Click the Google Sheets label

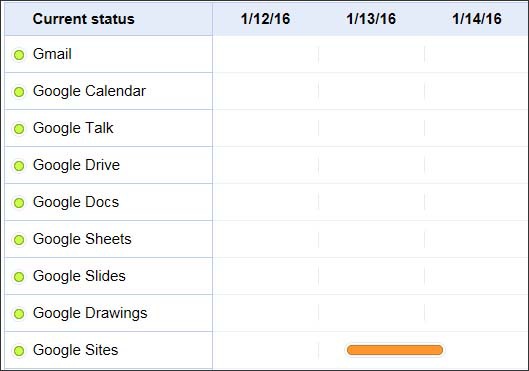pos(82,239)
